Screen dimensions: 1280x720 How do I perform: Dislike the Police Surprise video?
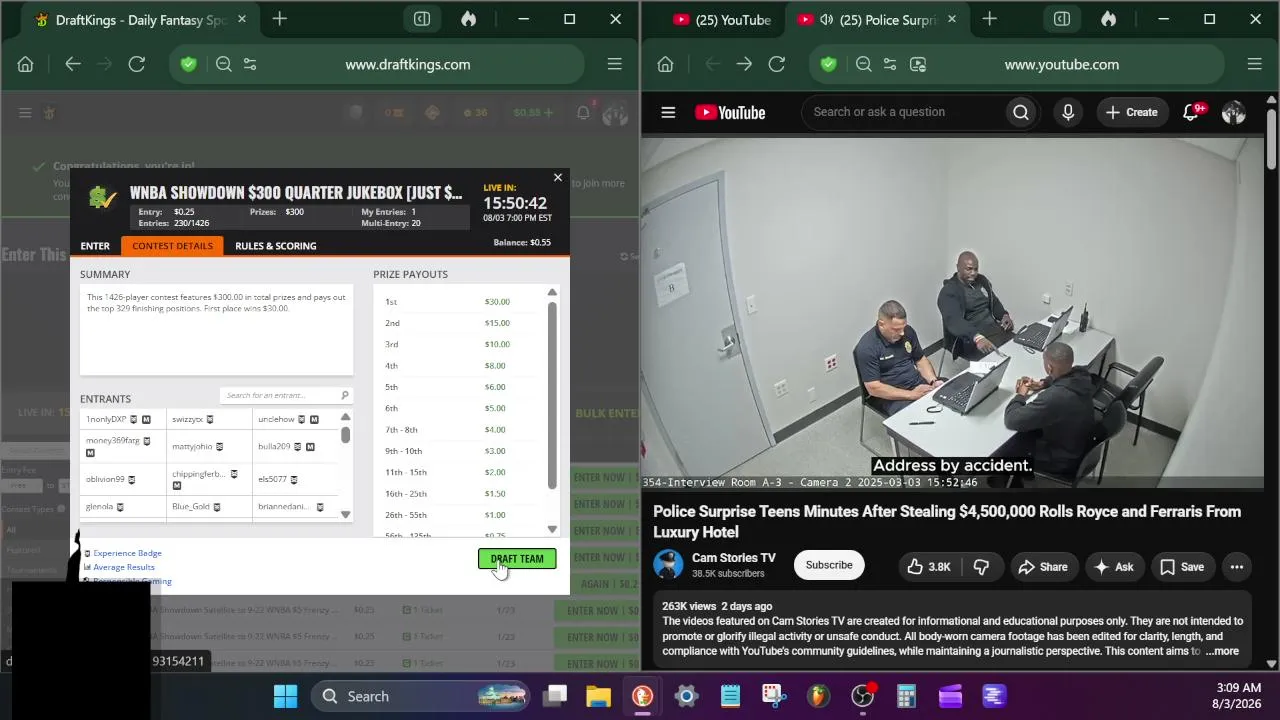click(982, 567)
